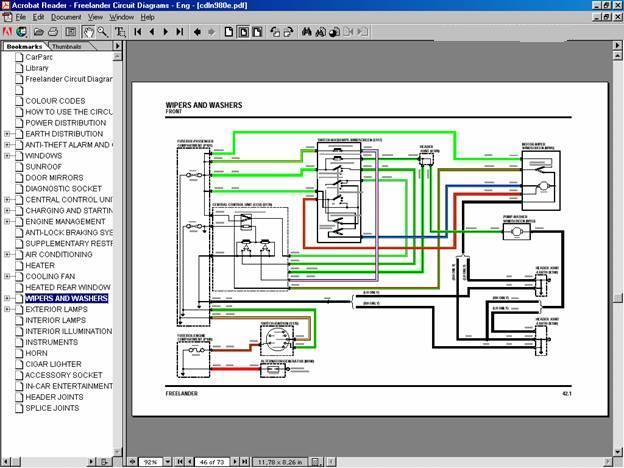Screen dimensions: 624x468
Task: Set Actual Size page view
Action: [x=229, y=32]
